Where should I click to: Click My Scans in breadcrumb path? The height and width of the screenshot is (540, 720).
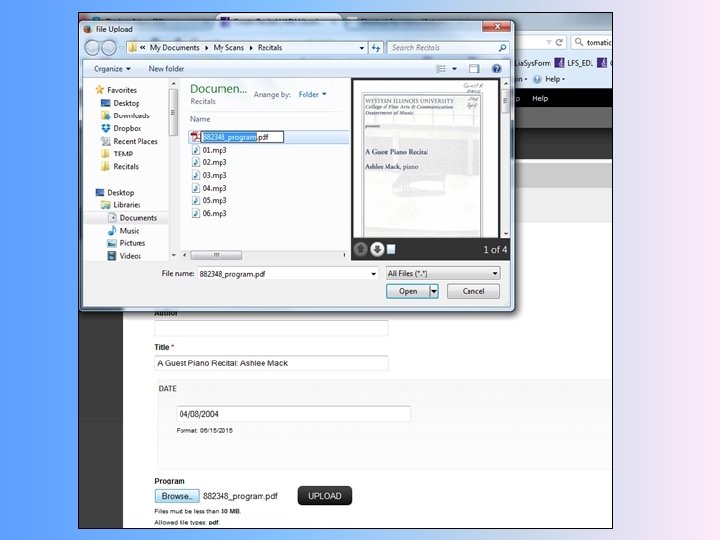(229, 48)
